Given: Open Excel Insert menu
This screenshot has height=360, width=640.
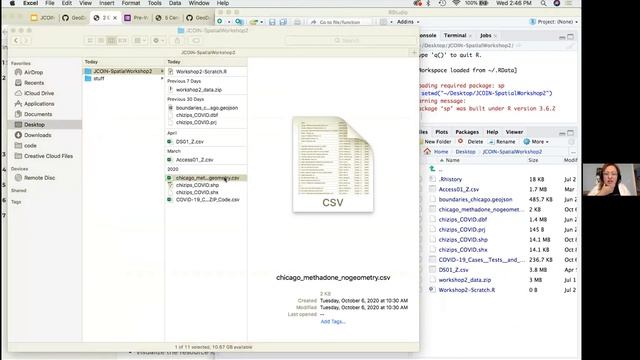Looking at the screenshot, I should click(x=107, y=3).
